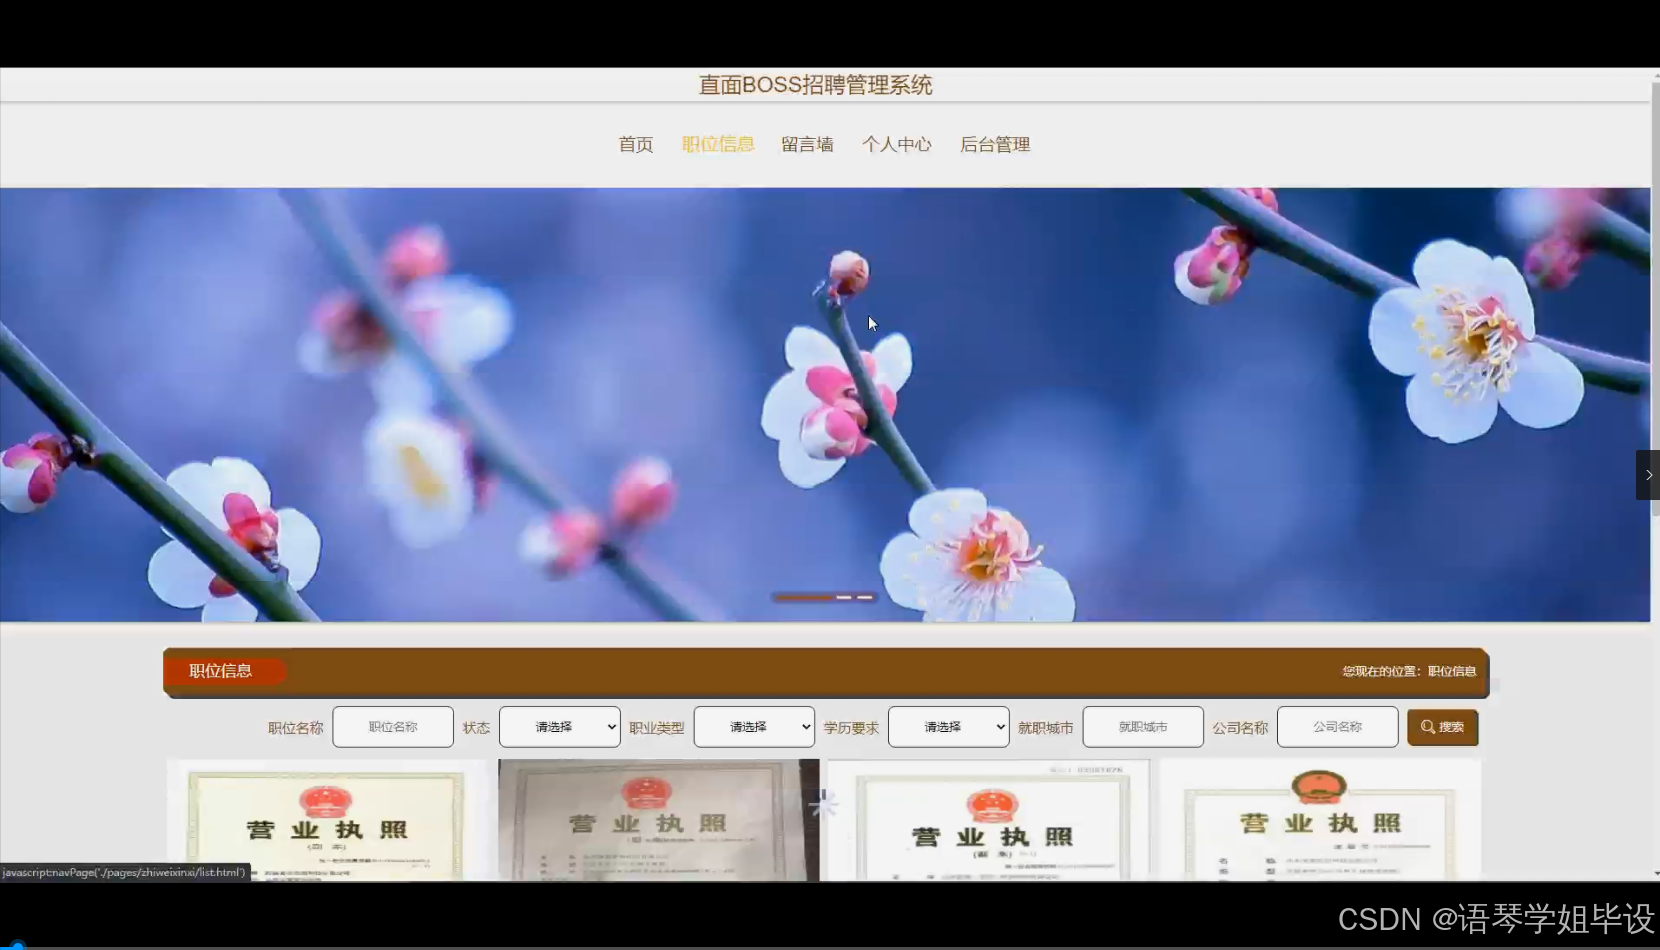This screenshot has height=950, width=1660.
Task: Click the magnifier icon on the search button
Action: click(1428, 727)
